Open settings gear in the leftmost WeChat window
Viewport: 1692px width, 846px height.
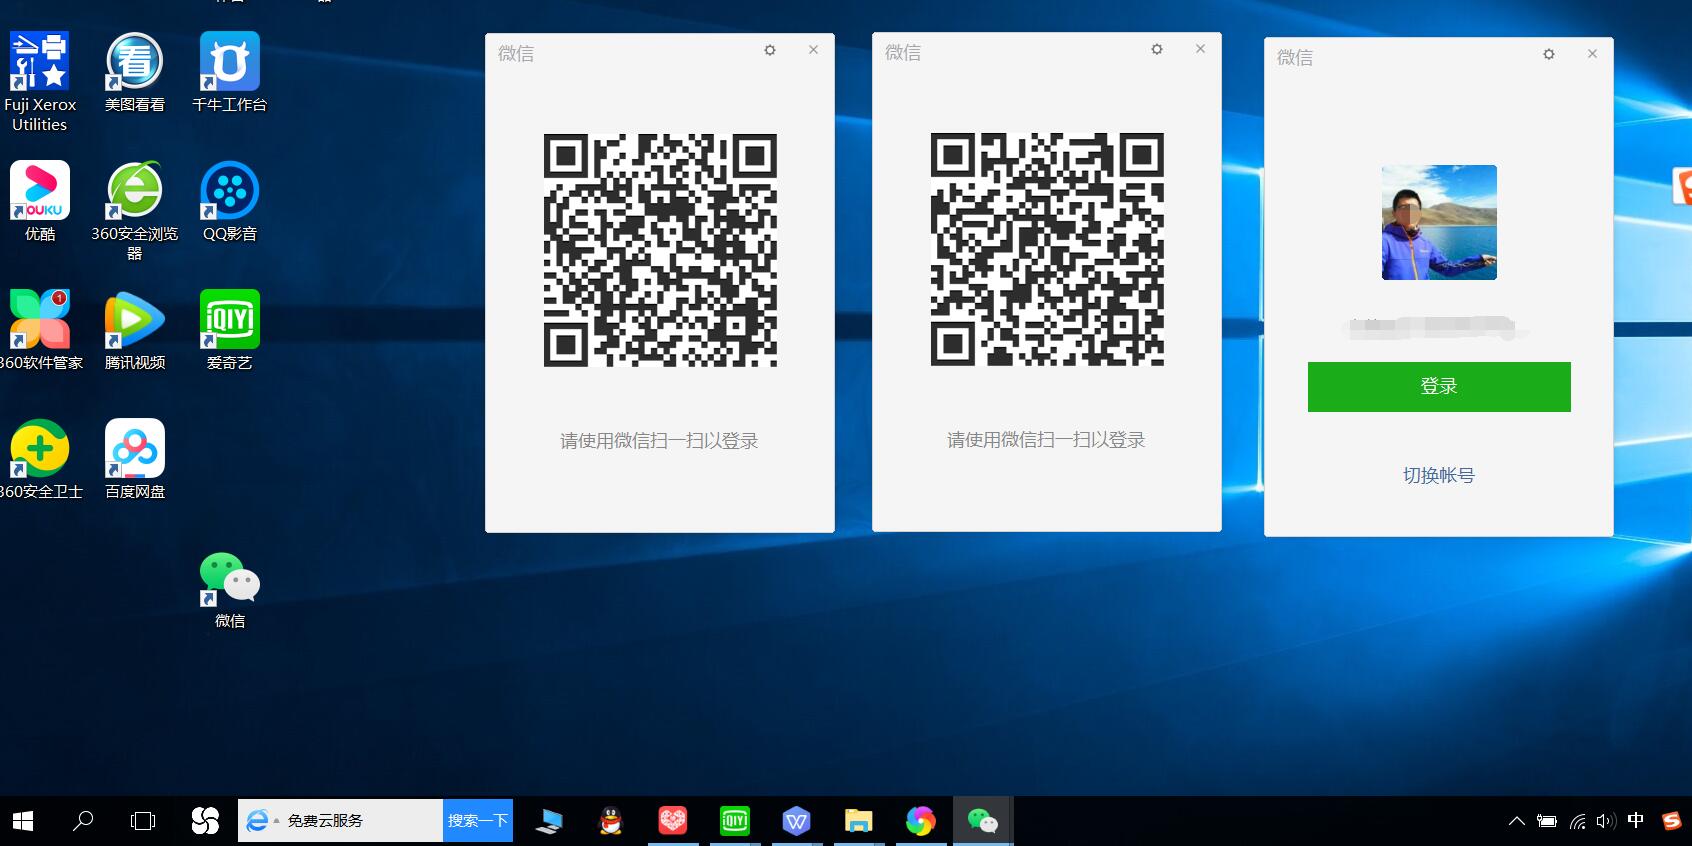[x=769, y=50]
